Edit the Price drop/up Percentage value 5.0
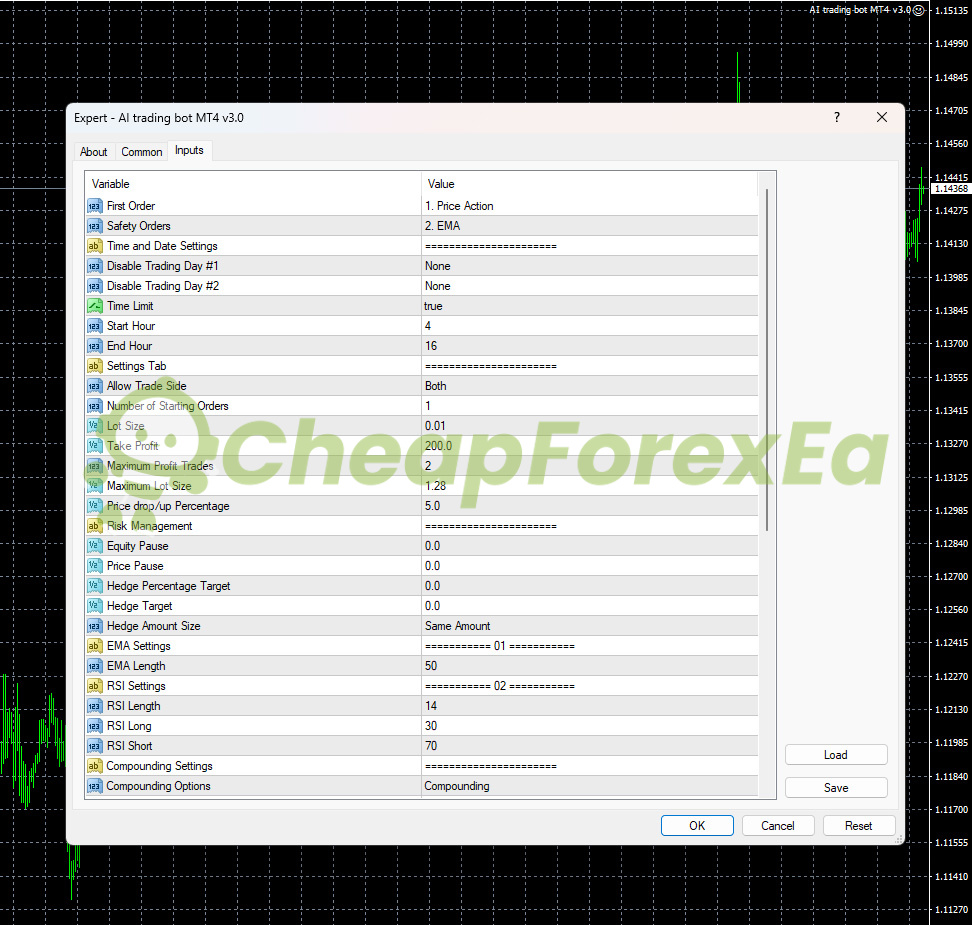Screen dimensions: 972x925 589,506
